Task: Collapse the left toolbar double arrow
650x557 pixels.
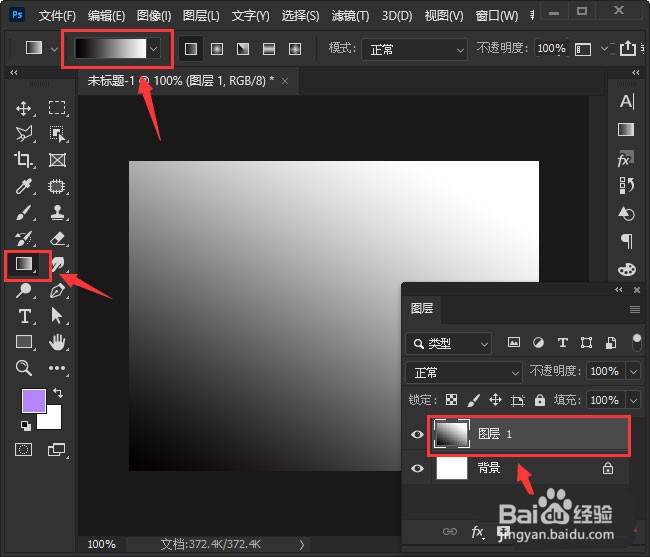Action: [14, 73]
